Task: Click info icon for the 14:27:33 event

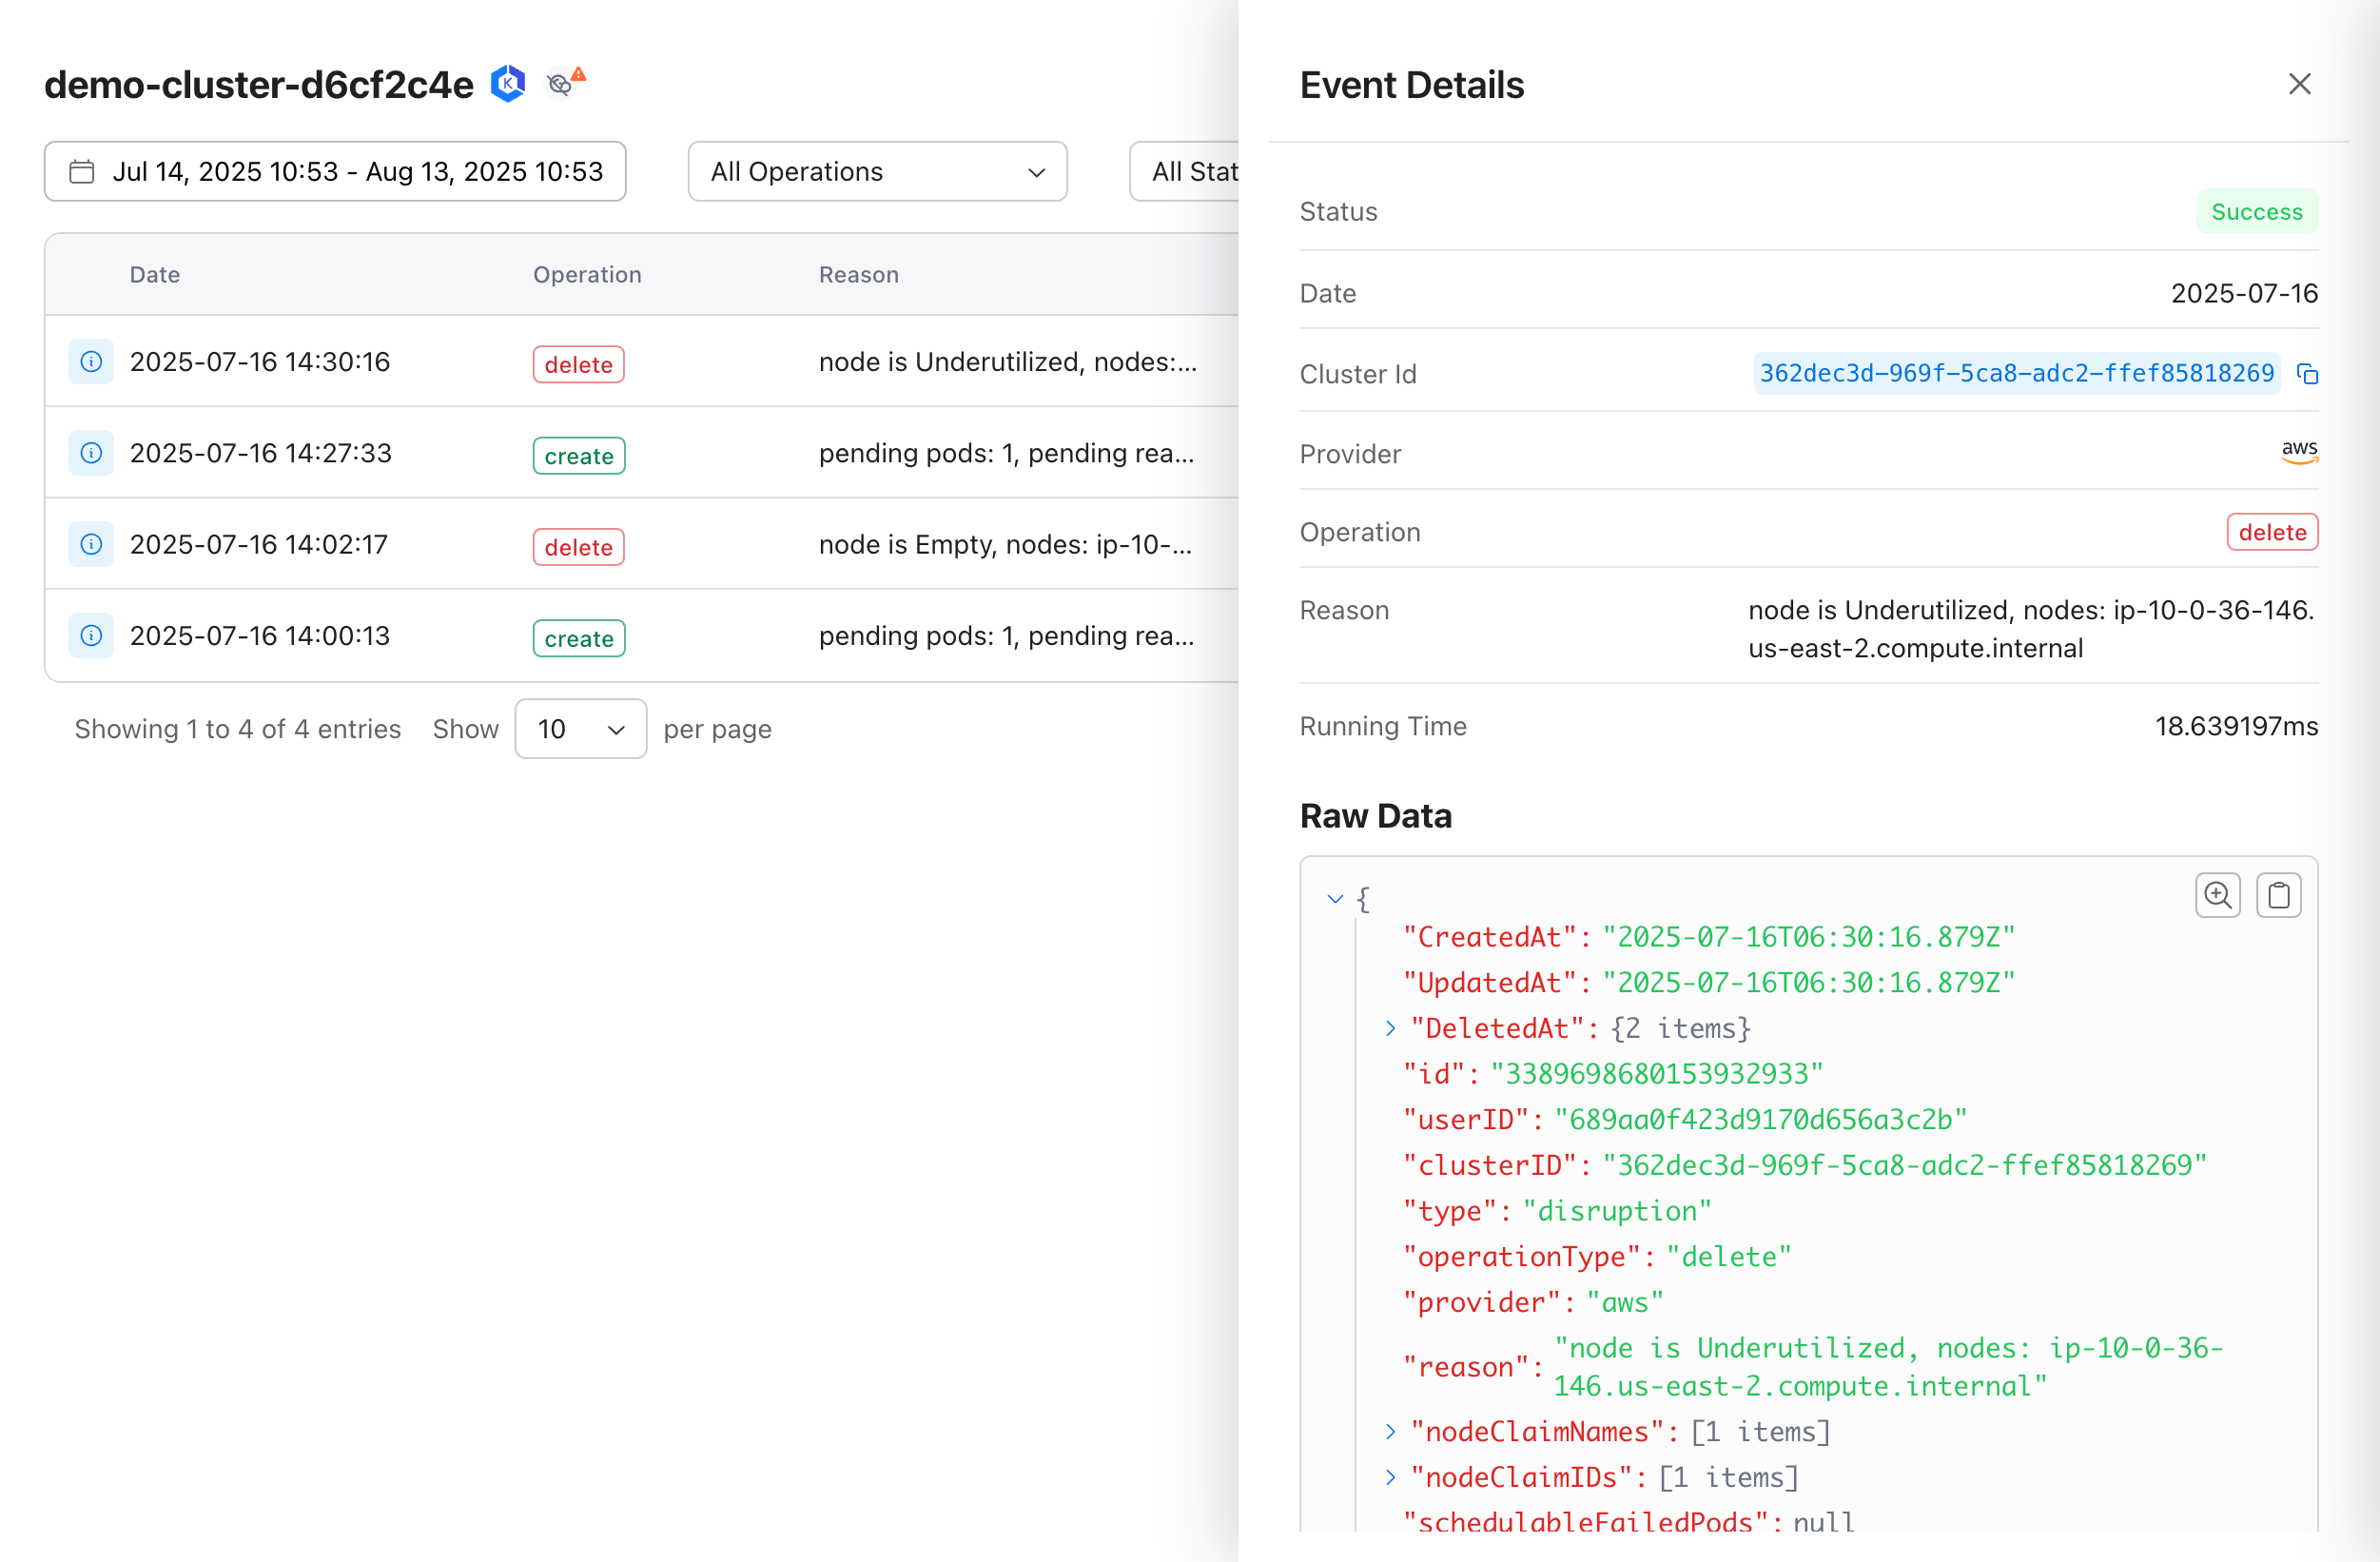Action: pyautogui.click(x=91, y=453)
